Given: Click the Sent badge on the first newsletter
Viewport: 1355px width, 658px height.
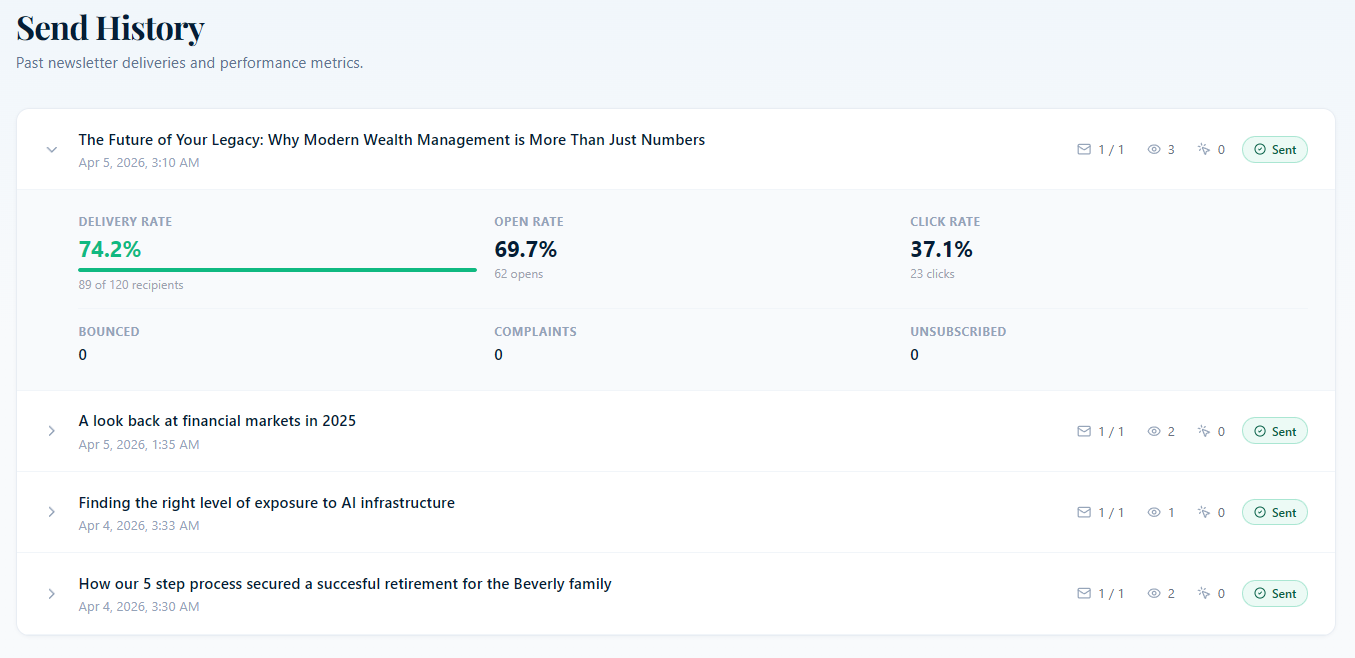Looking at the screenshot, I should [x=1275, y=150].
